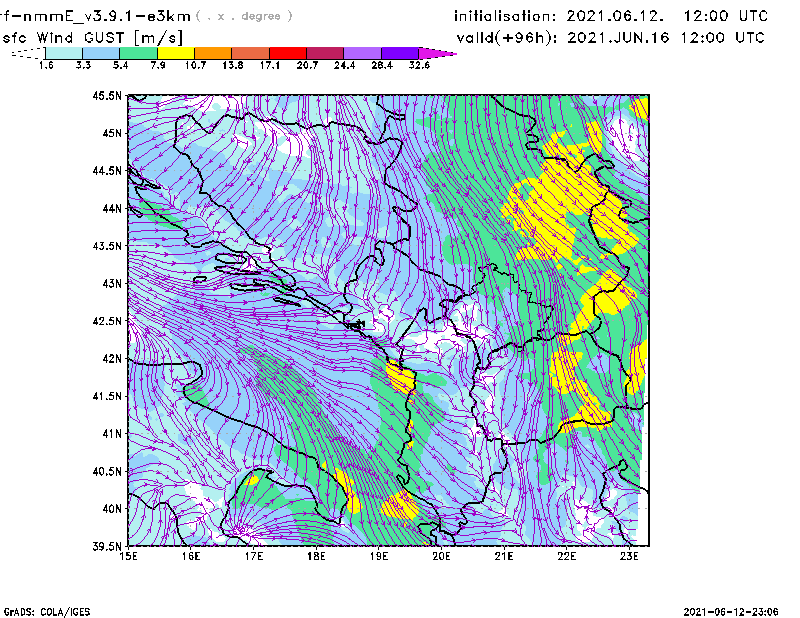The width and height of the screenshot is (800, 618).
Task: Click the legend value 1.6
Action: click(46, 65)
